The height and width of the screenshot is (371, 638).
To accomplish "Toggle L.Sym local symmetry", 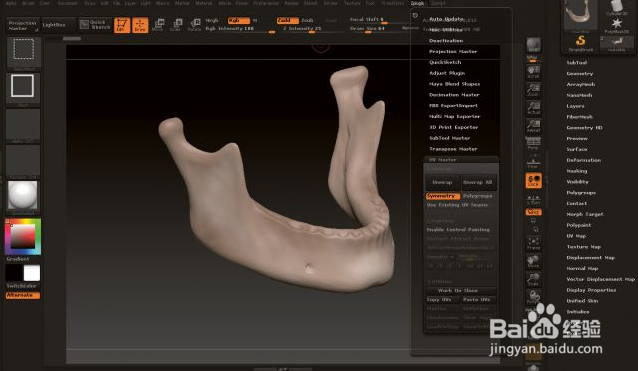I will coord(533,199).
